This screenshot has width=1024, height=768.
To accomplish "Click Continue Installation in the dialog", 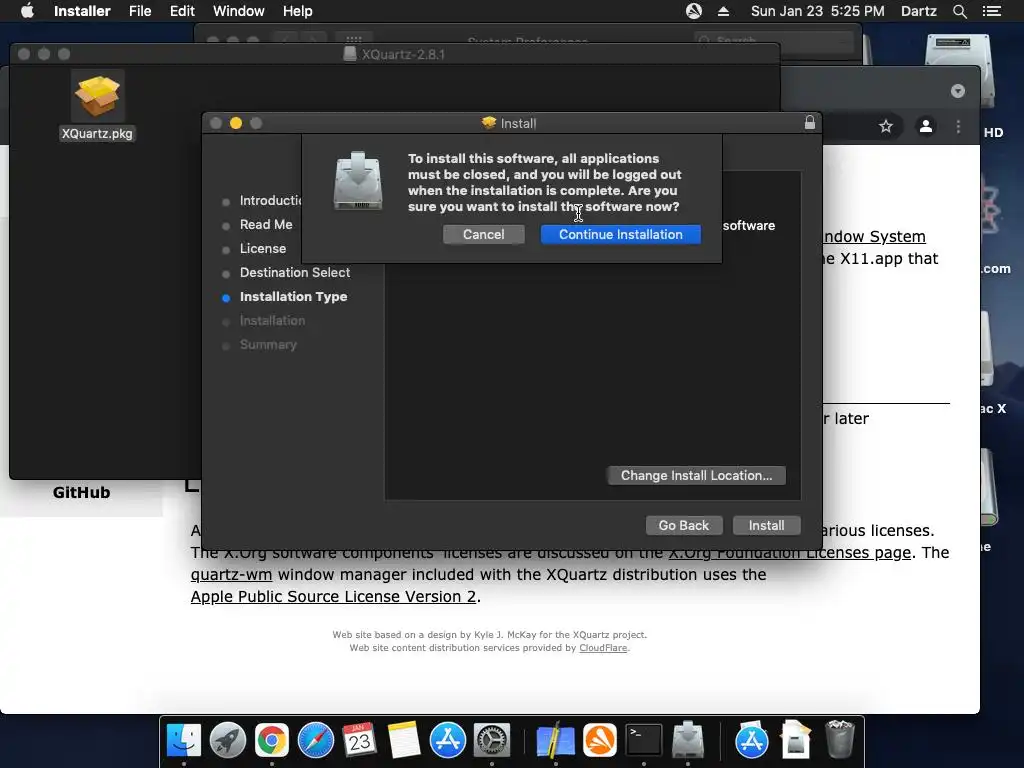I will 620,234.
